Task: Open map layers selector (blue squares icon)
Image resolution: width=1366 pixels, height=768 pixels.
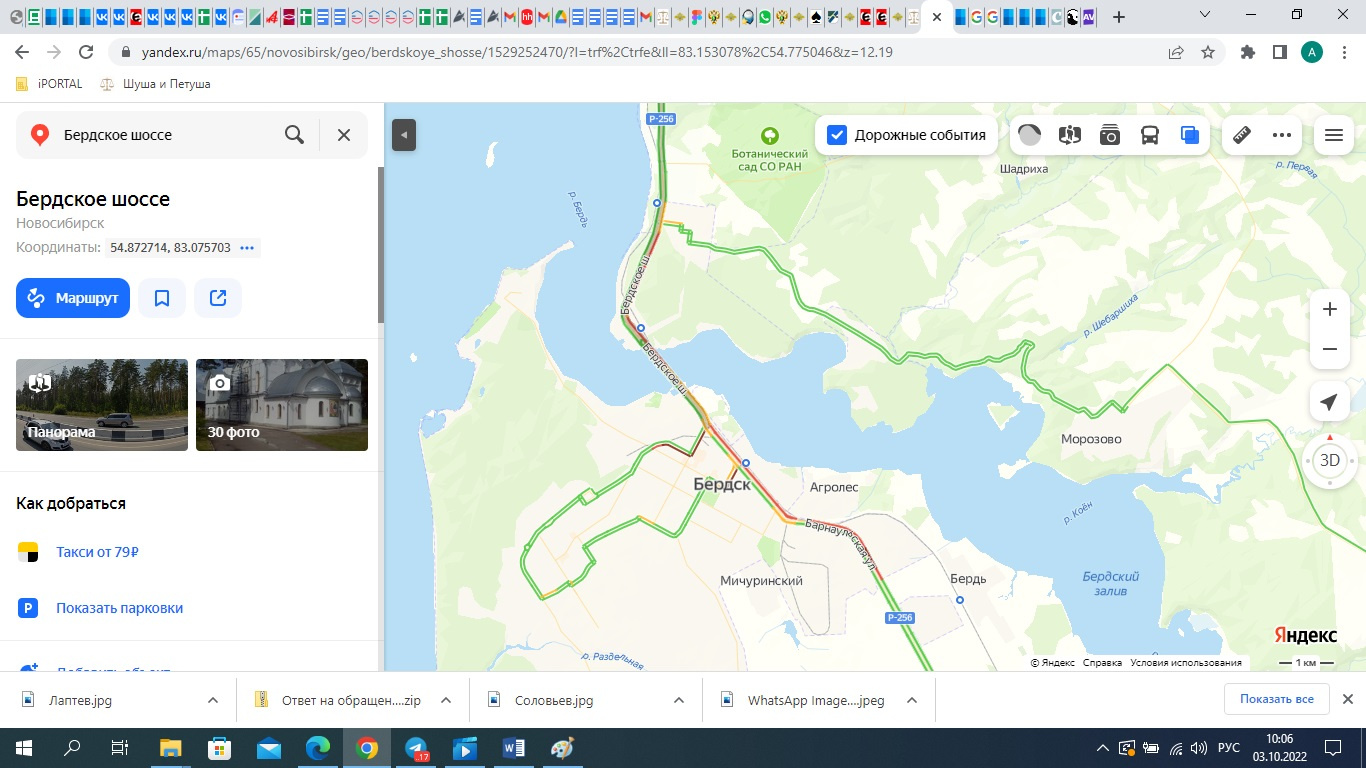Action: pos(1190,135)
